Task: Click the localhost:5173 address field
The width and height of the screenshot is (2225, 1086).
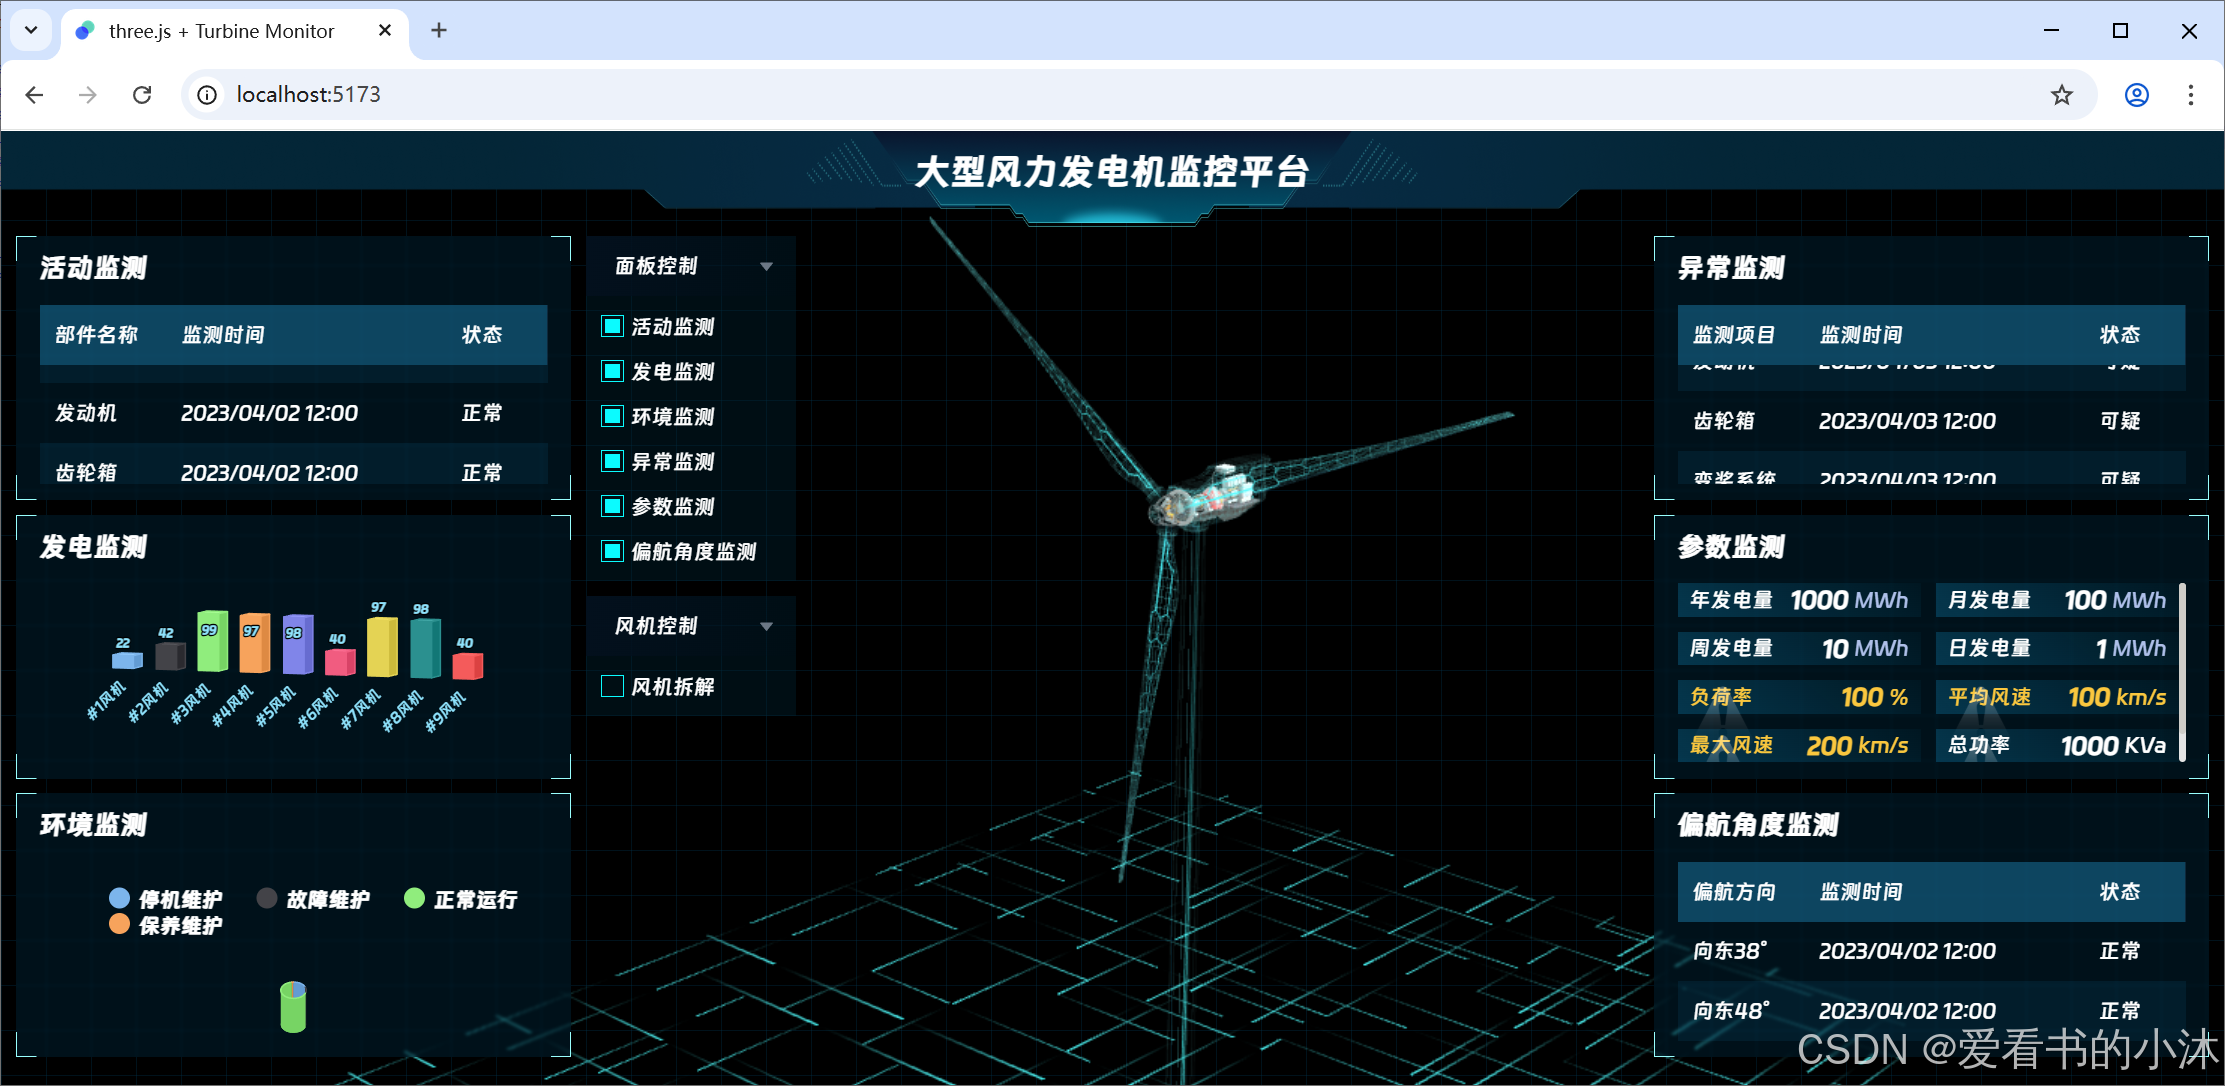Action: click(308, 95)
